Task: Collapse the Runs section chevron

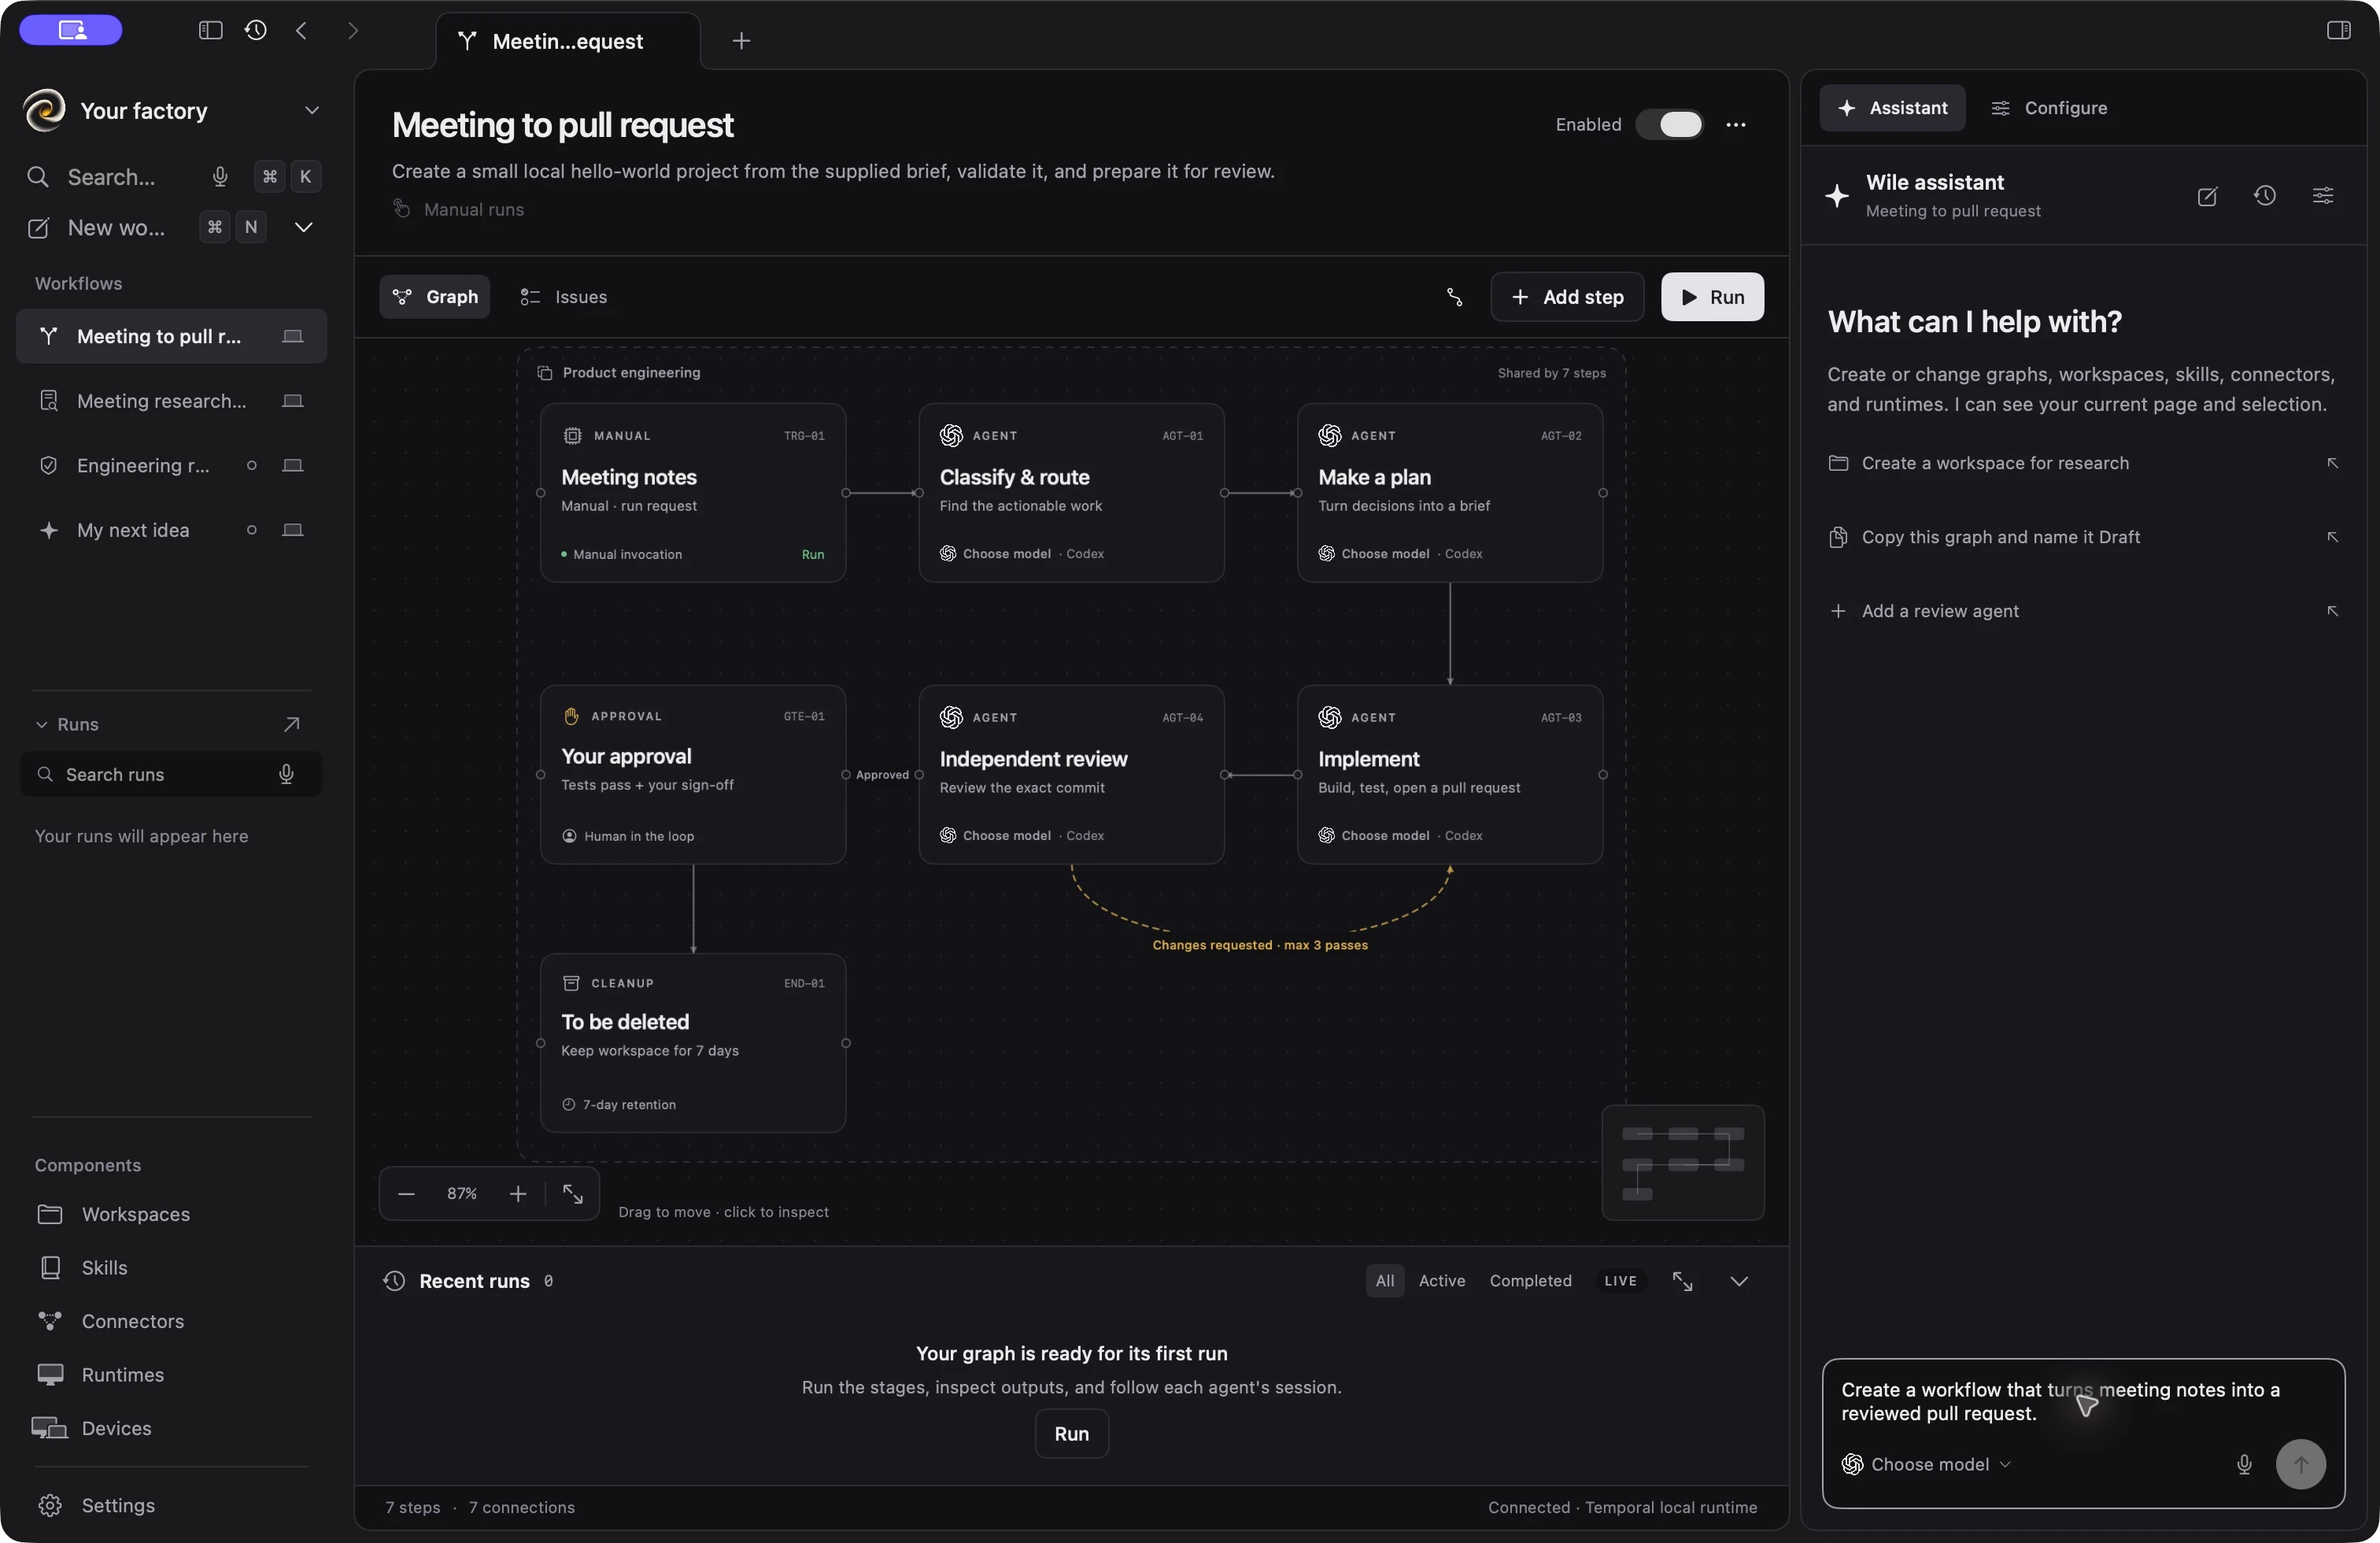Action: coord(41,724)
